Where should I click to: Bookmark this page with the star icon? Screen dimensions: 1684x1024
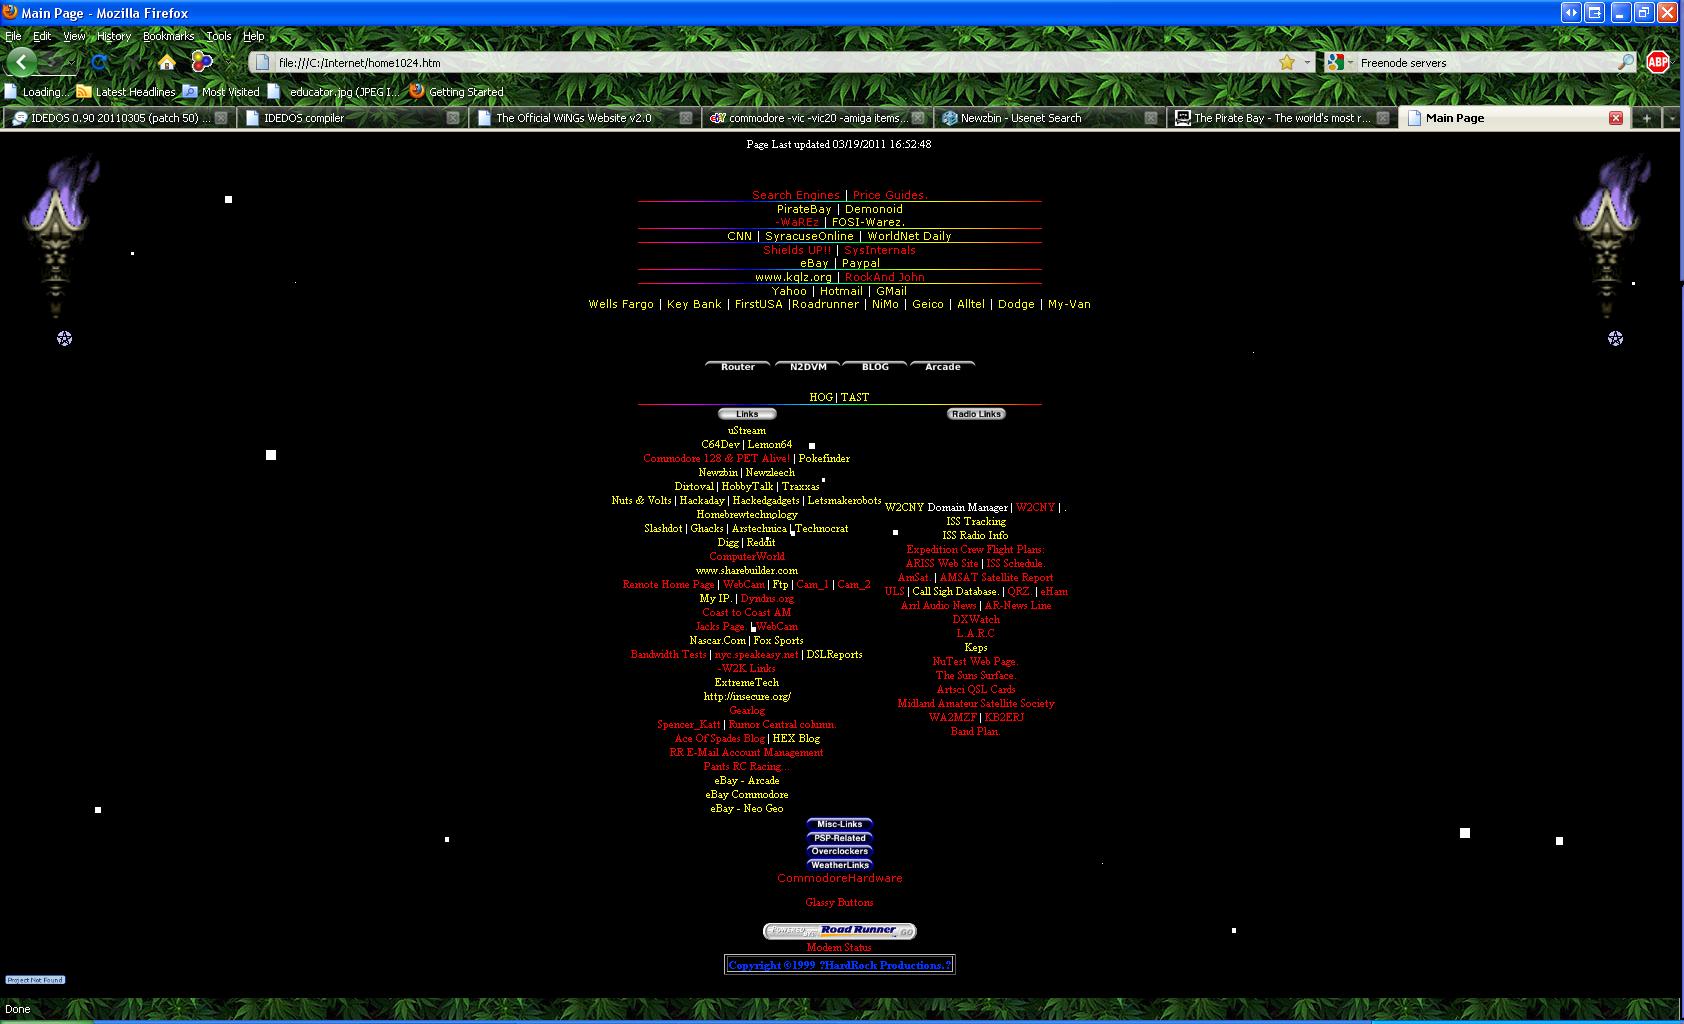pos(1287,62)
